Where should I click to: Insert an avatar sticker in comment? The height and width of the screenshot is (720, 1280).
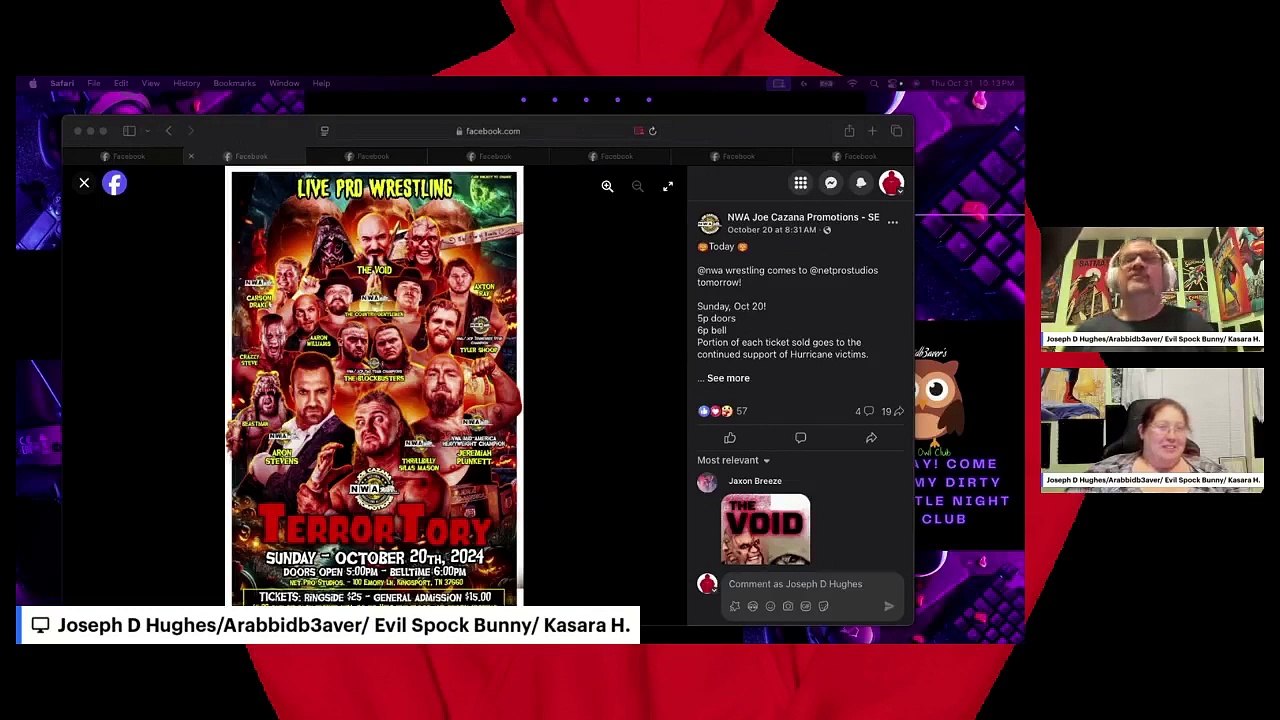click(734, 606)
